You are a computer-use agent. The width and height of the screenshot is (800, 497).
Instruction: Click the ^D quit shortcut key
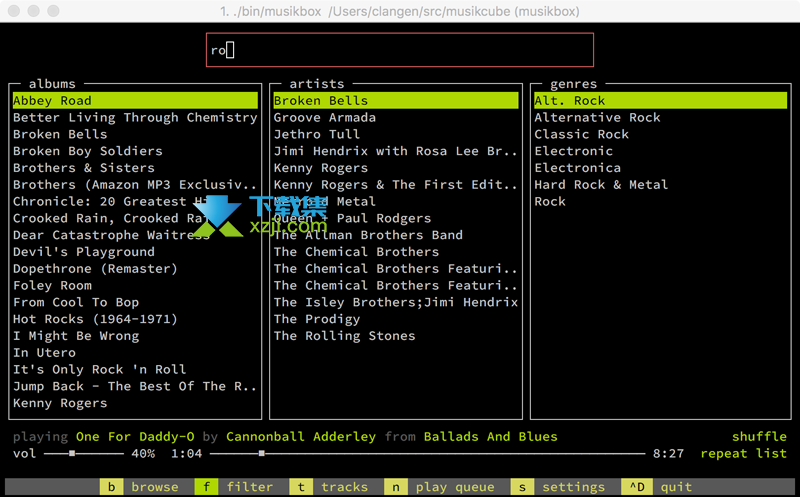pyautogui.click(x=637, y=487)
